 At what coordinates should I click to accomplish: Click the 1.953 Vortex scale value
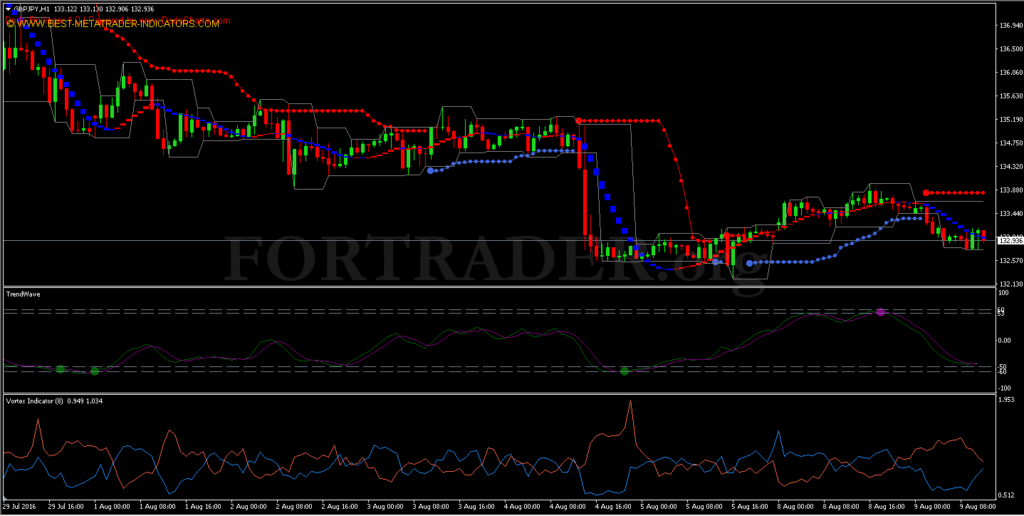pyautogui.click(x=1006, y=399)
